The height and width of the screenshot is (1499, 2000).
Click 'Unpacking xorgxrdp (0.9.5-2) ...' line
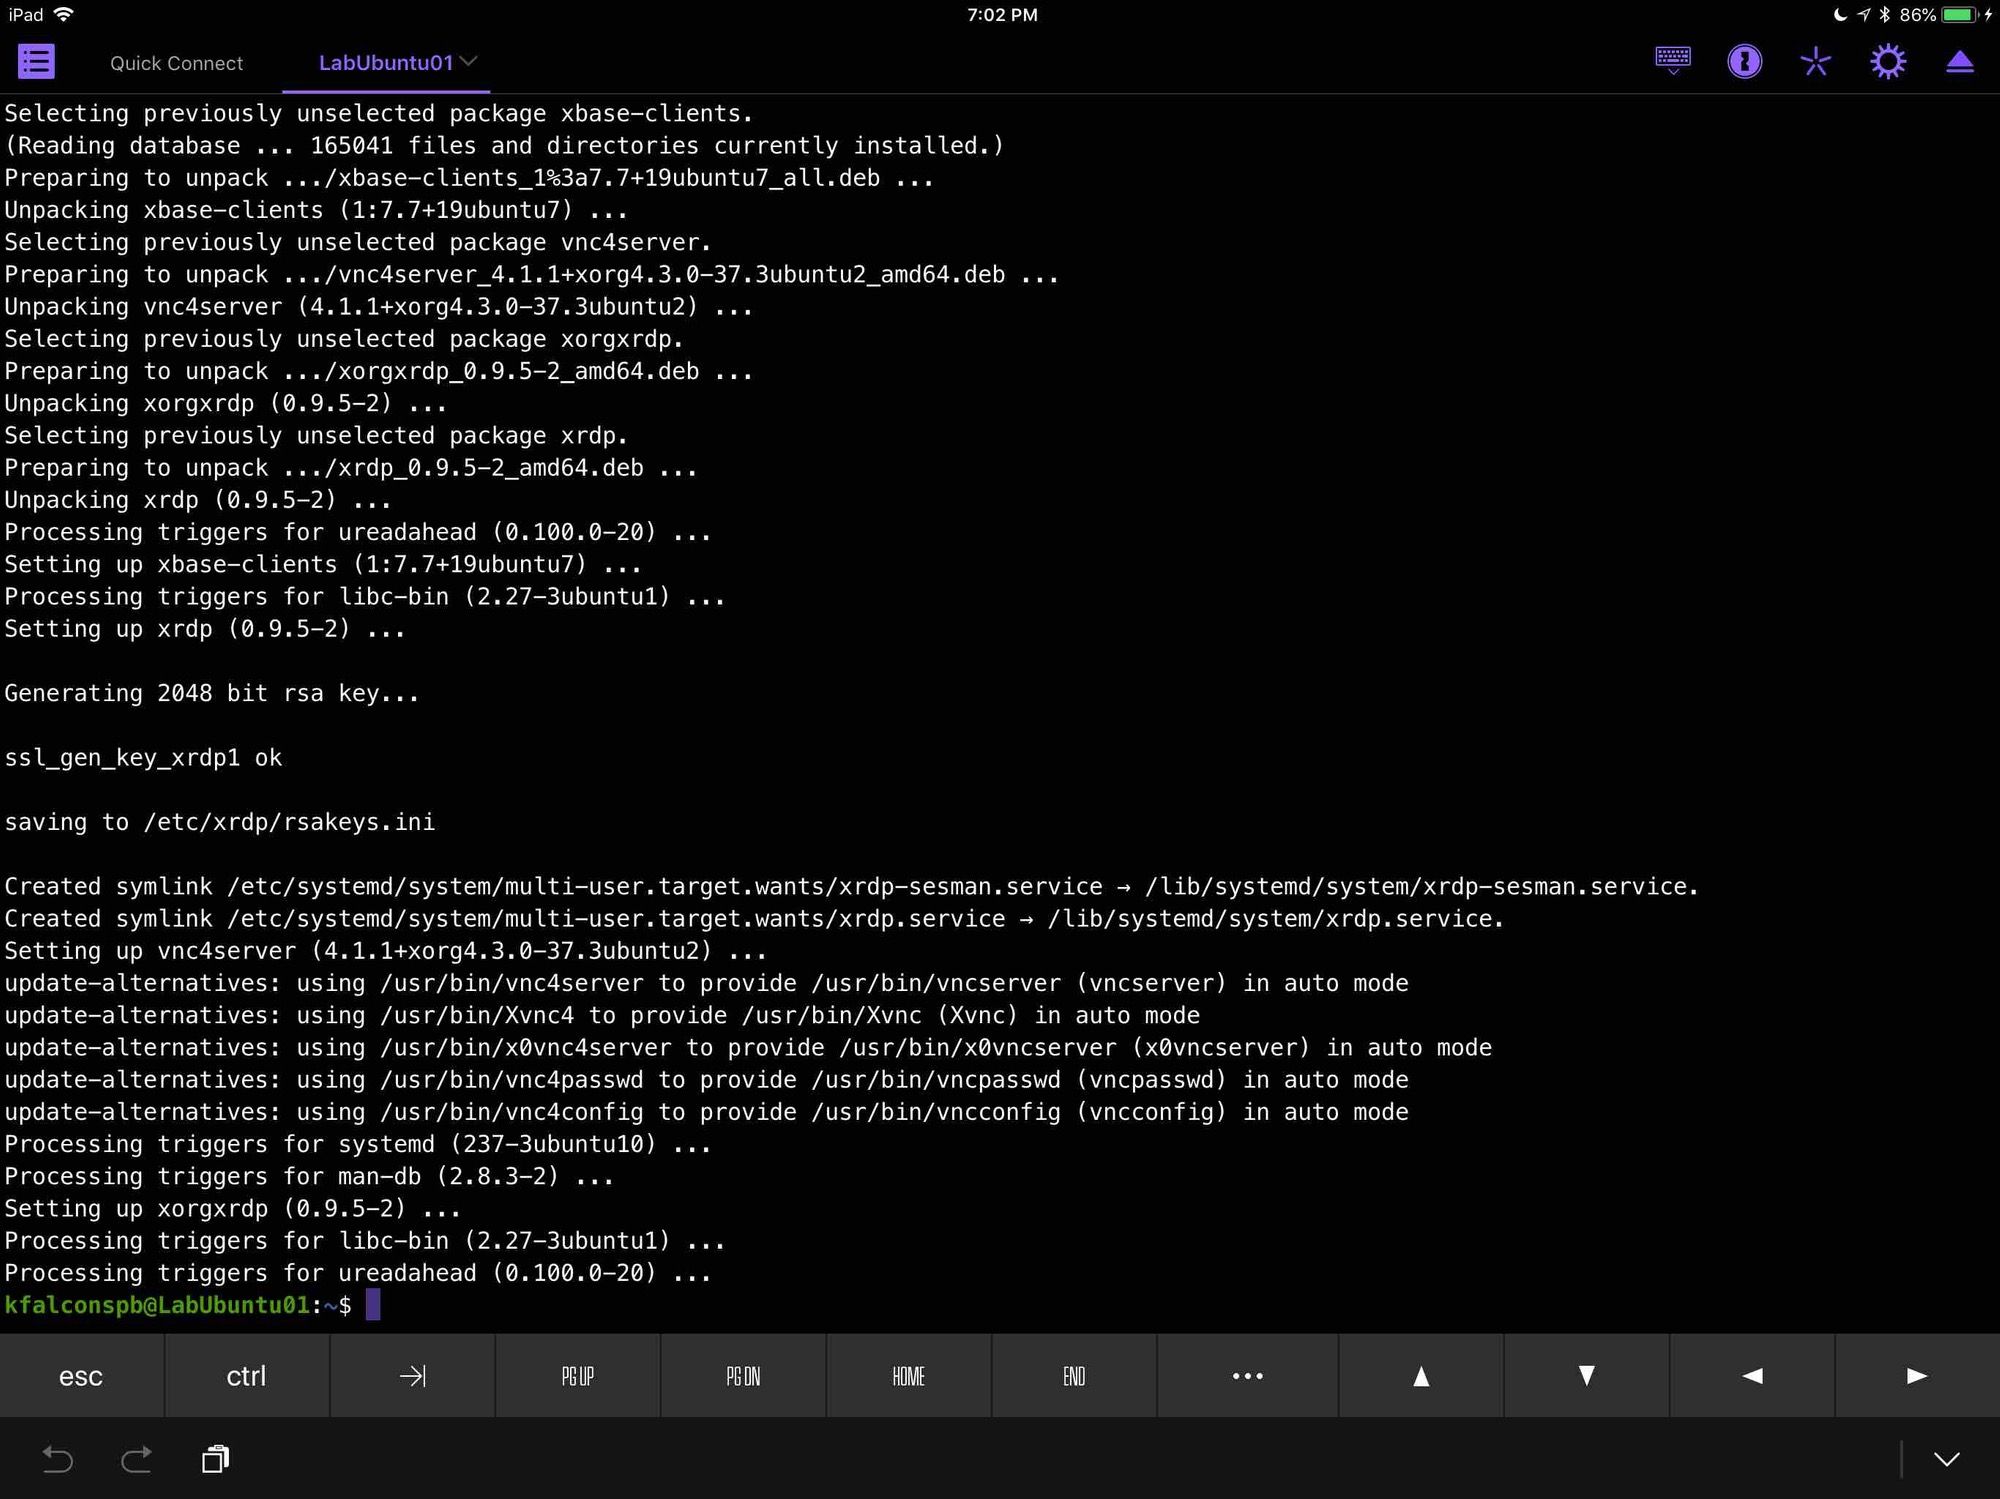[225, 403]
